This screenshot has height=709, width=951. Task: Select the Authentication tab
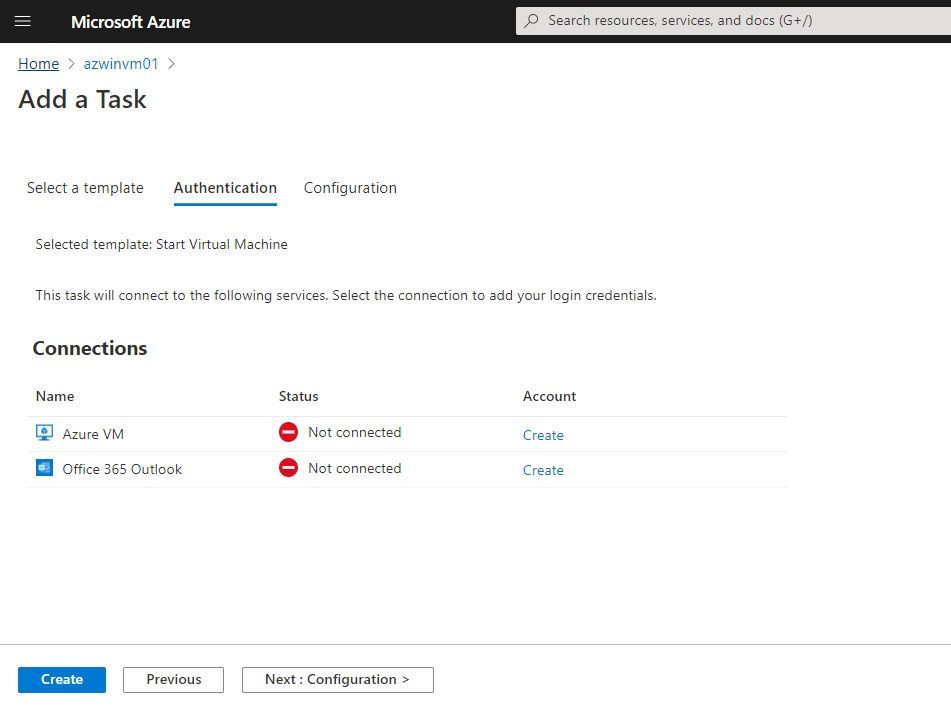(x=225, y=188)
